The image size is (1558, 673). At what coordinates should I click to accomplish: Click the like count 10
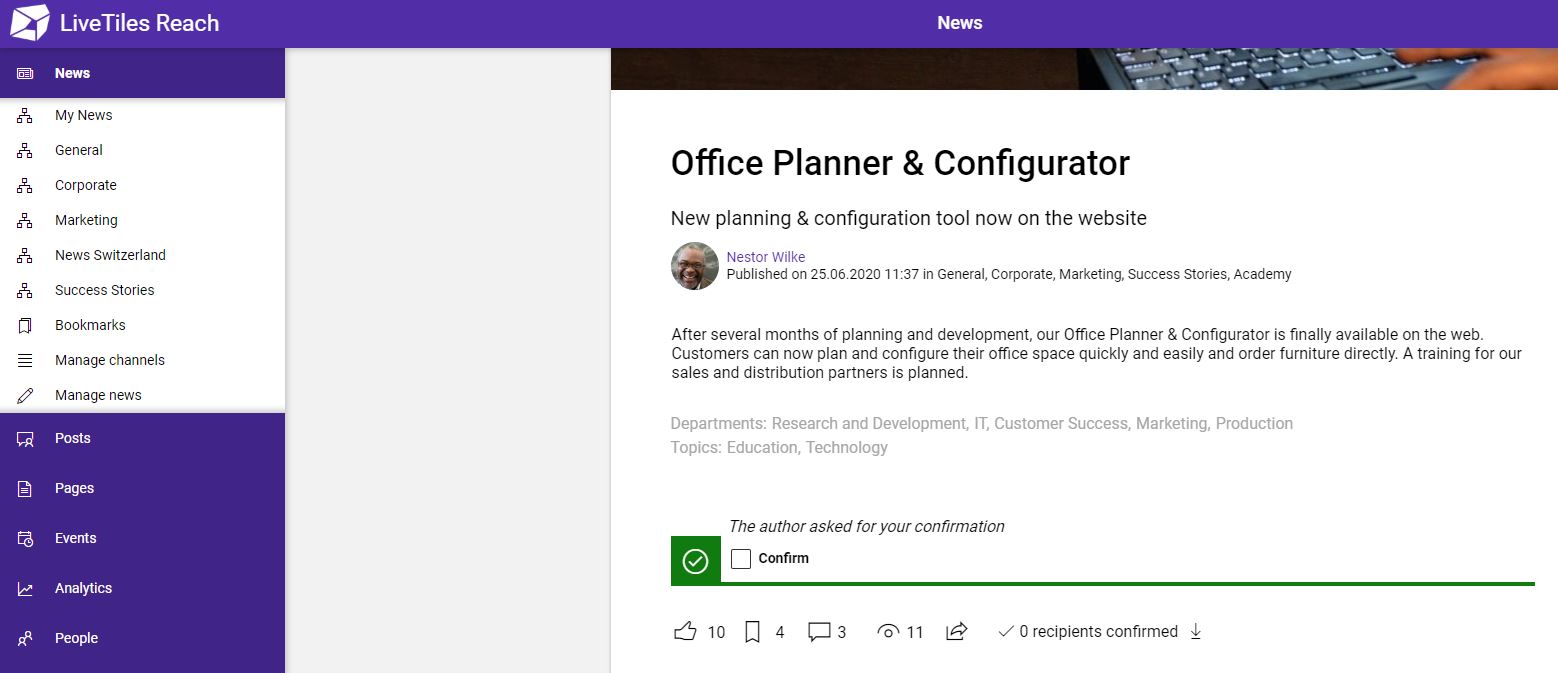716,632
